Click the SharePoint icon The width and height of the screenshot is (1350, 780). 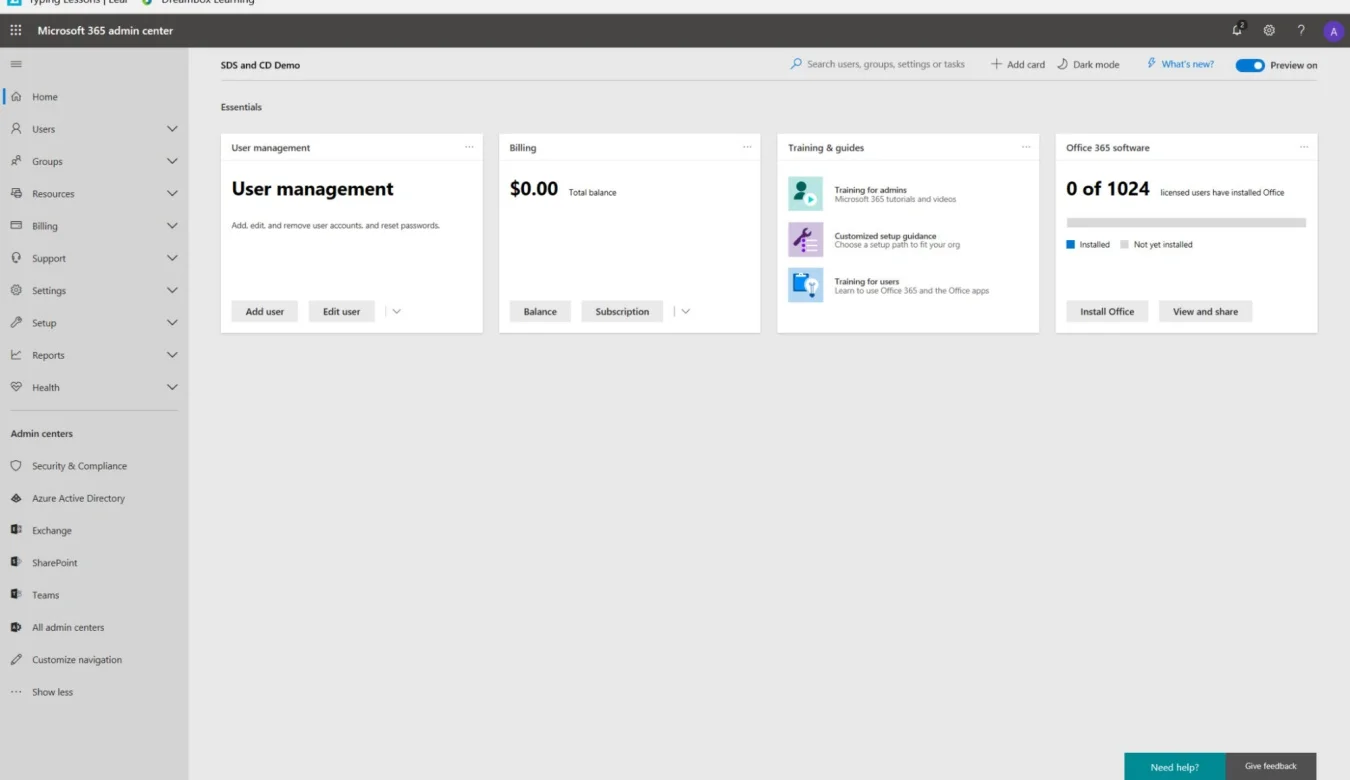[16, 563]
